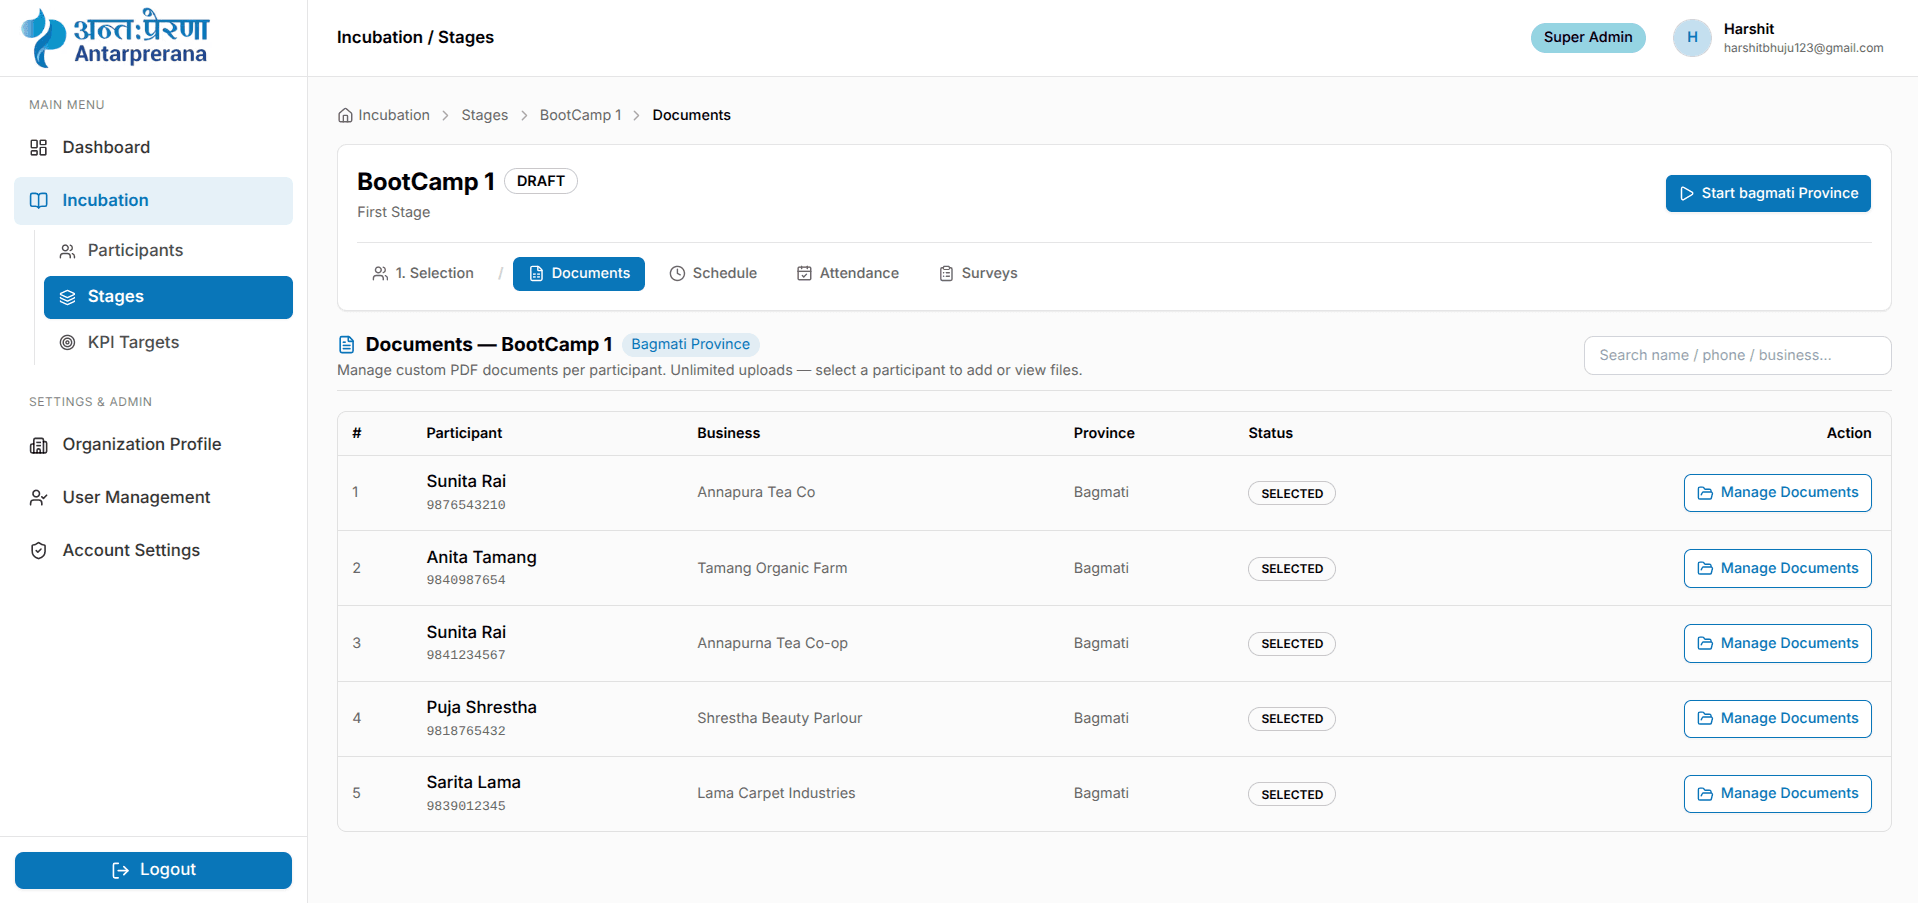
Task: Manage Documents for Annapurna Tea Co-op row
Action: pos(1777,644)
